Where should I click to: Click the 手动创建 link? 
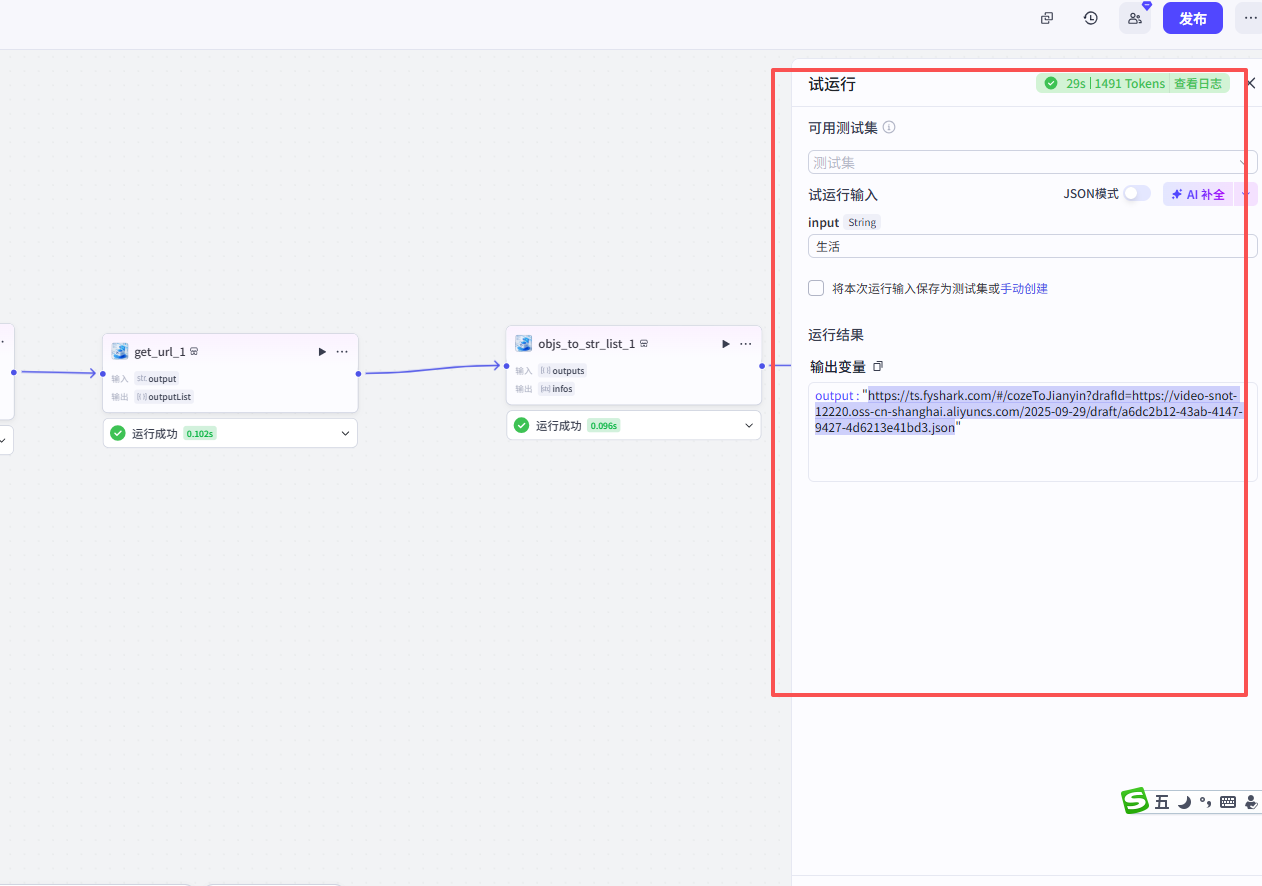(x=1024, y=288)
